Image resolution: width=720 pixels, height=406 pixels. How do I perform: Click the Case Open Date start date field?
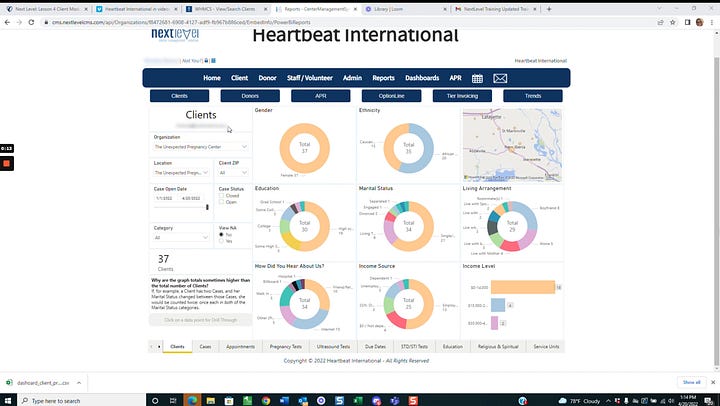point(164,198)
